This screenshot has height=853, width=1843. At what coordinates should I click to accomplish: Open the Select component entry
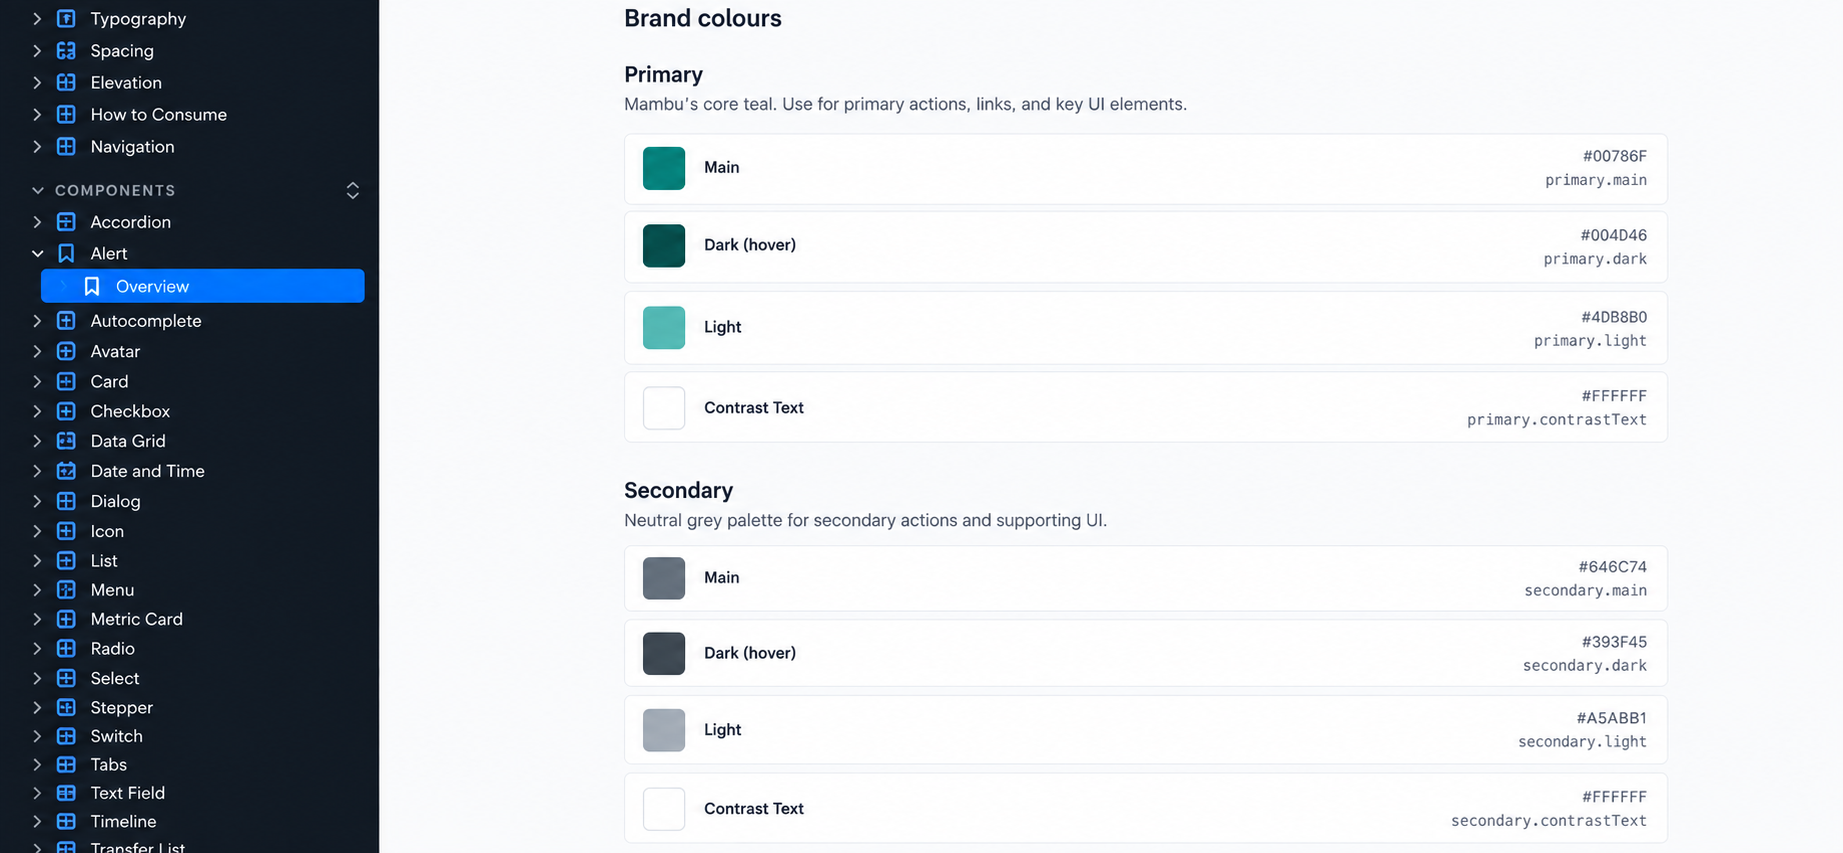click(115, 678)
